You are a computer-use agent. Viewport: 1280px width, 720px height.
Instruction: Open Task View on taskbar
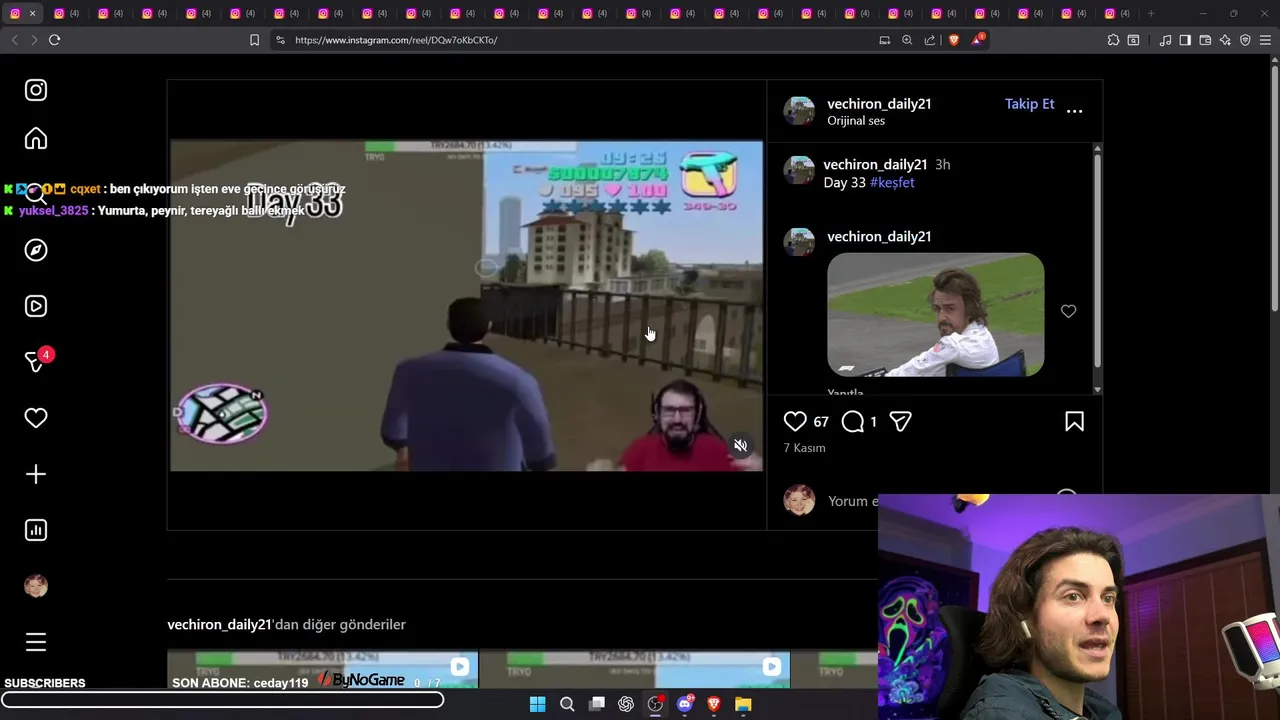[x=597, y=704]
